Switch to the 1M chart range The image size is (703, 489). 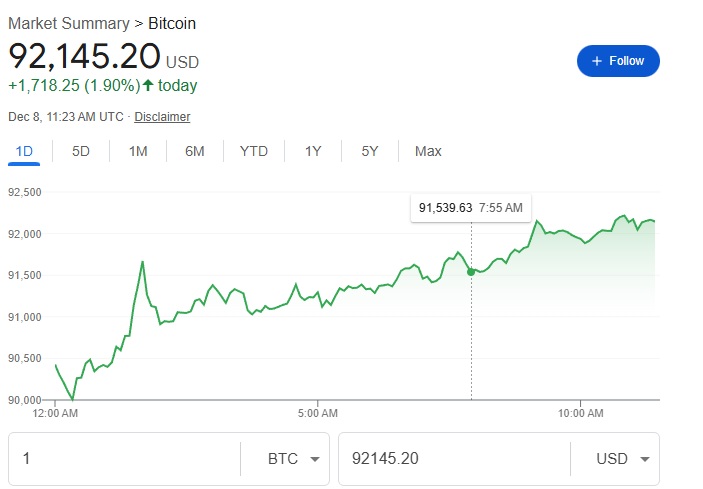point(138,152)
